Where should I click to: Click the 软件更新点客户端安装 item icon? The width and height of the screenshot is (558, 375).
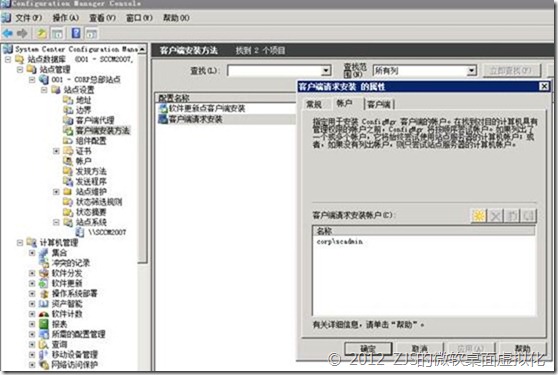[163, 109]
